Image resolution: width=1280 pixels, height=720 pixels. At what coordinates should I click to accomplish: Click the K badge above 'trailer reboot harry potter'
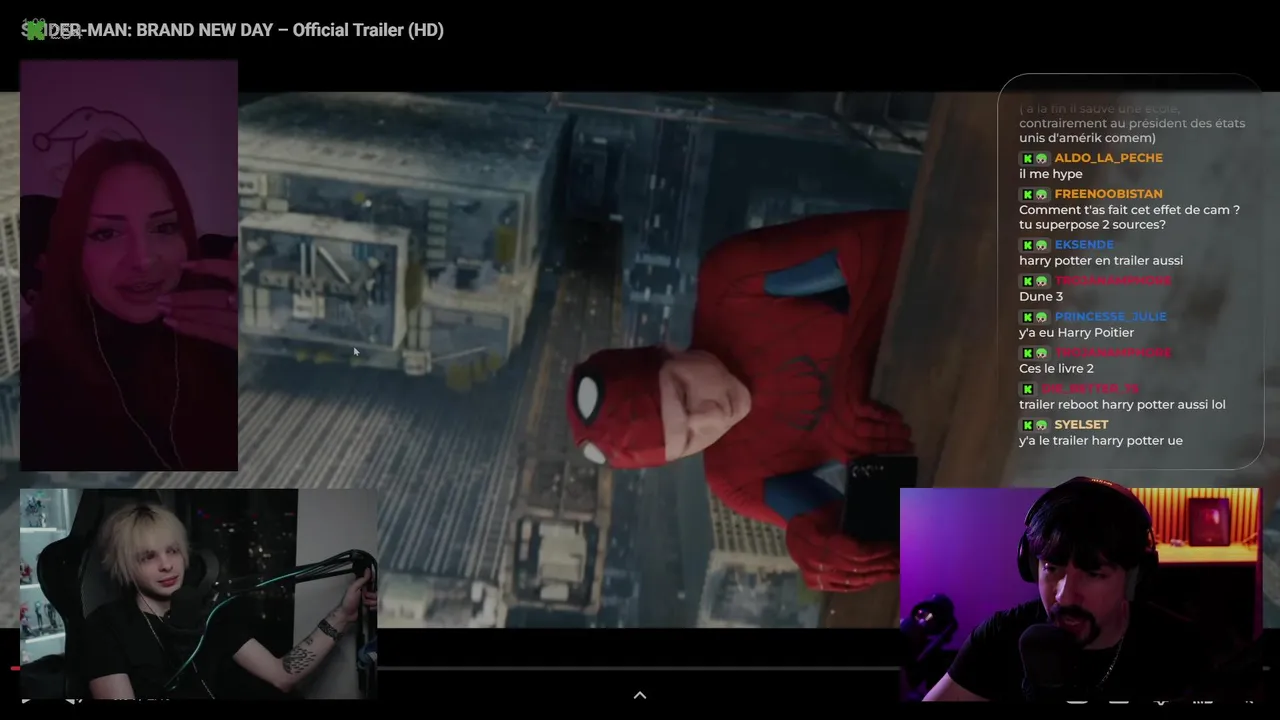tap(1026, 389)
